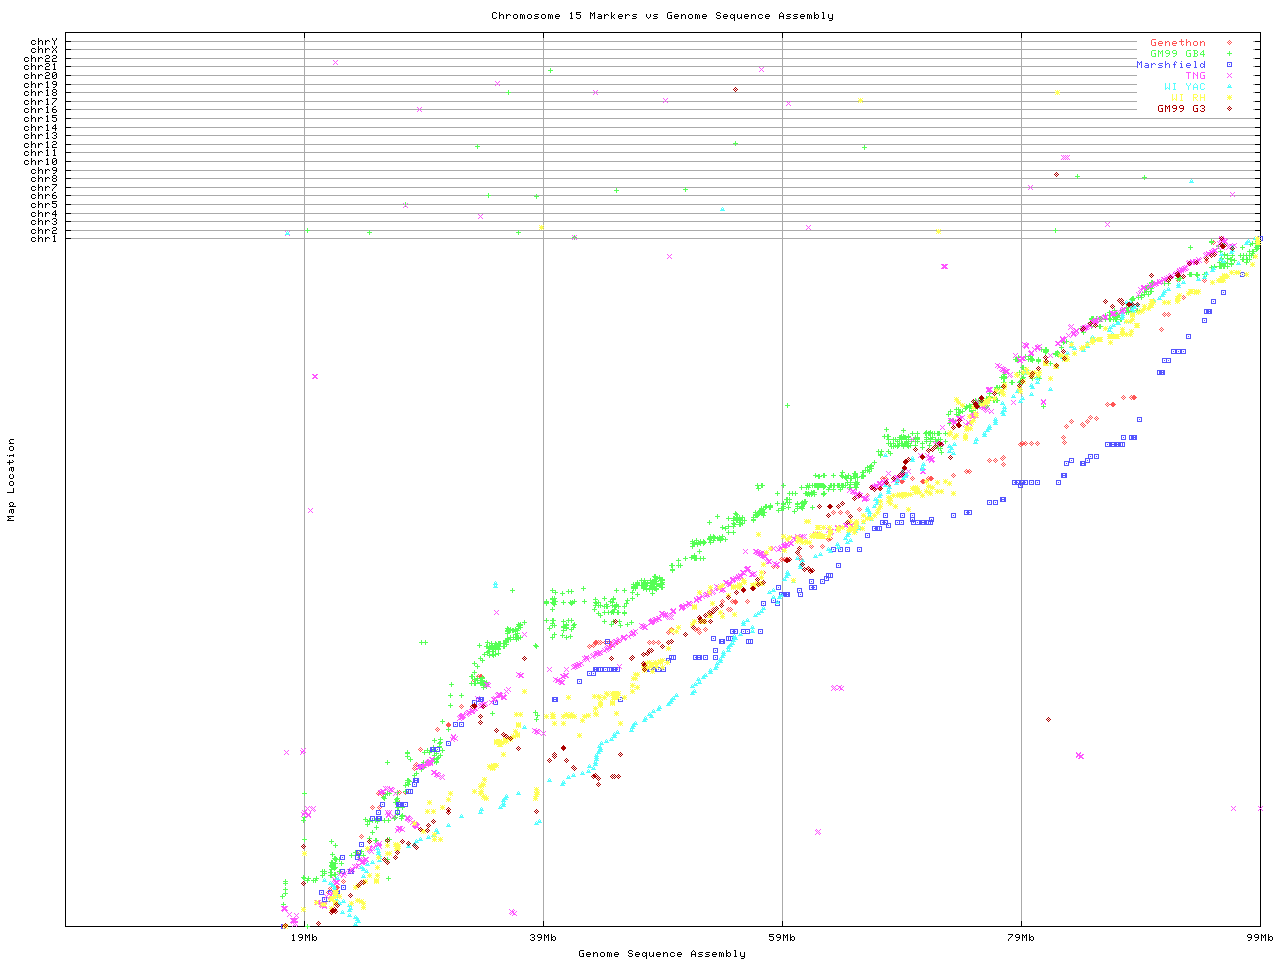1280x960 pixels.
Task: Click the cyan triangle WI YAC legend marker
Action: point(1229,87)
